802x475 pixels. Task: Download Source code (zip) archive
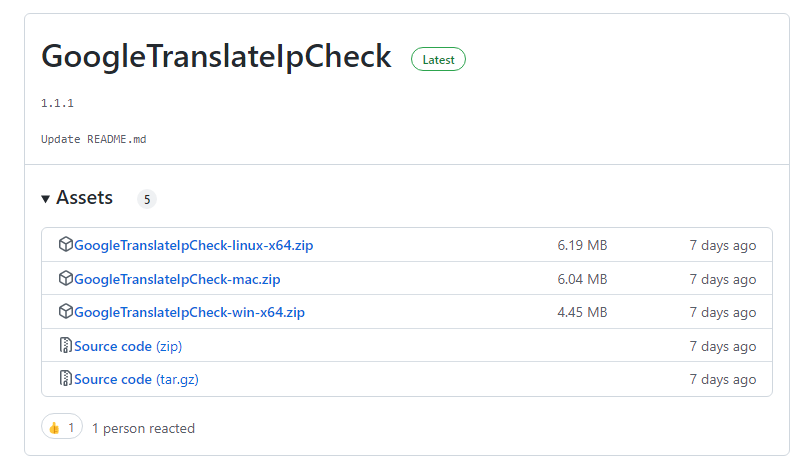click(x=128, y=346)
